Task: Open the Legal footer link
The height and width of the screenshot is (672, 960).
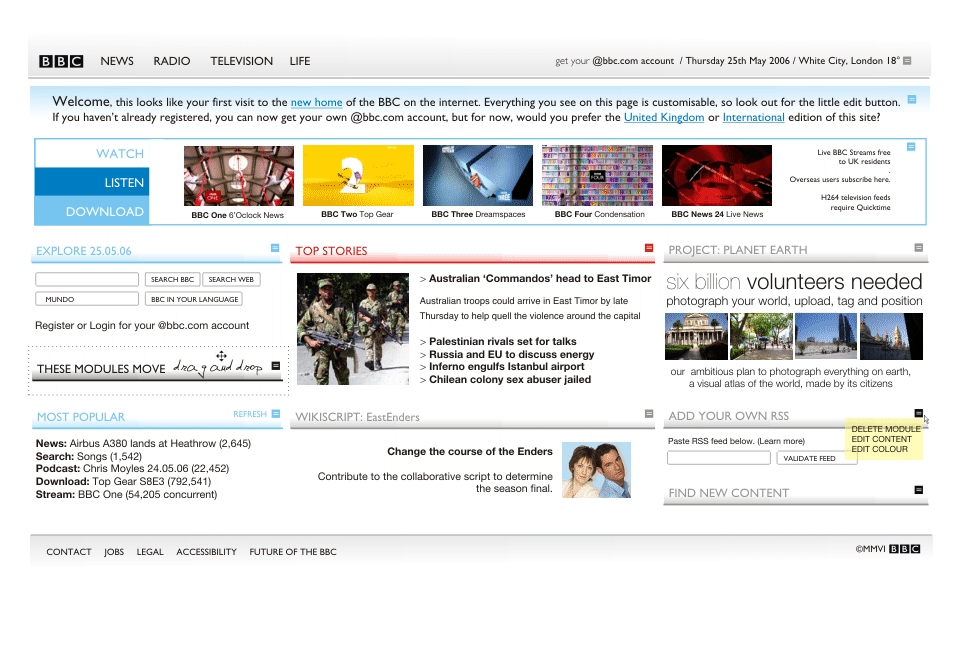Action: 150,552
